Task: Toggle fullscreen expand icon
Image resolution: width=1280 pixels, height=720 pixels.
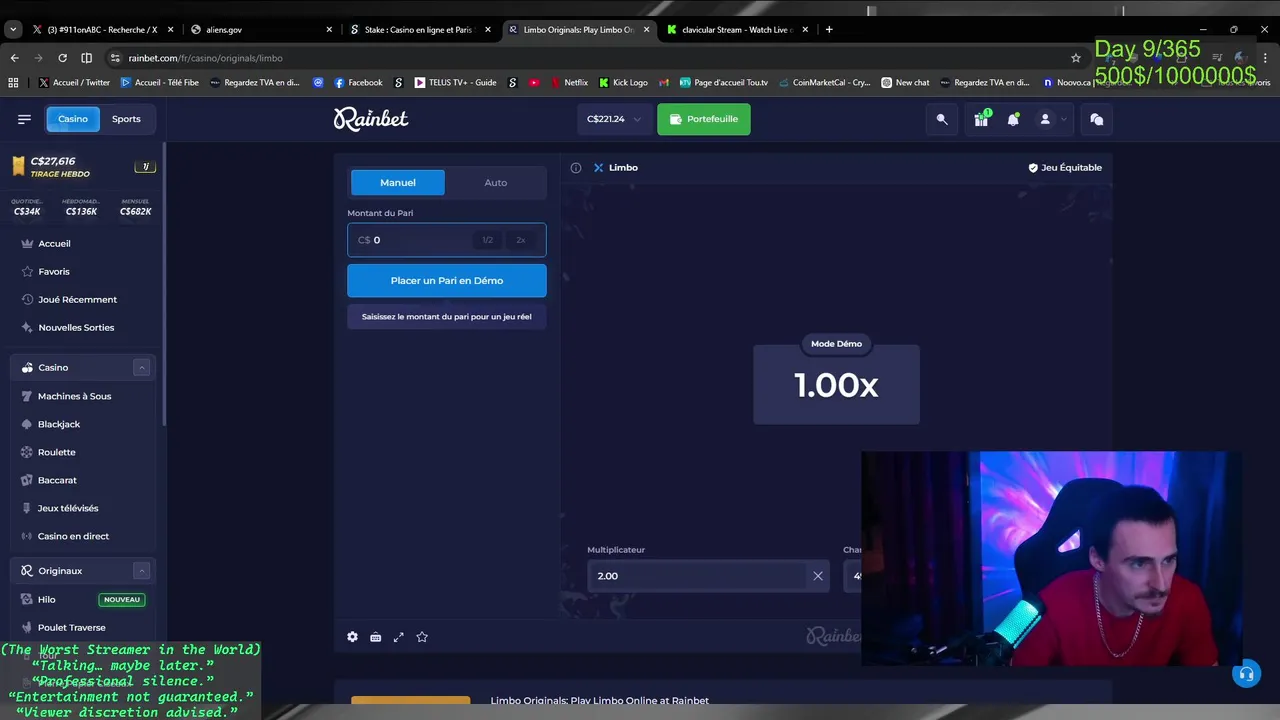Action: [x=398, y=637]
